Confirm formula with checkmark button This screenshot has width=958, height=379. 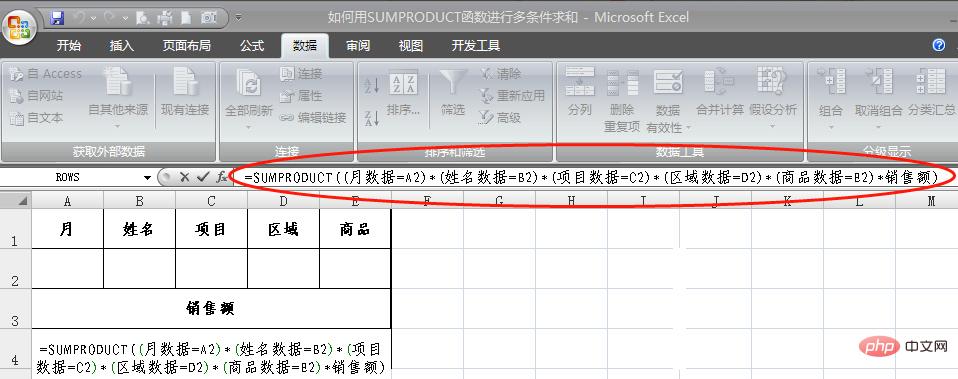click(202, 177)
